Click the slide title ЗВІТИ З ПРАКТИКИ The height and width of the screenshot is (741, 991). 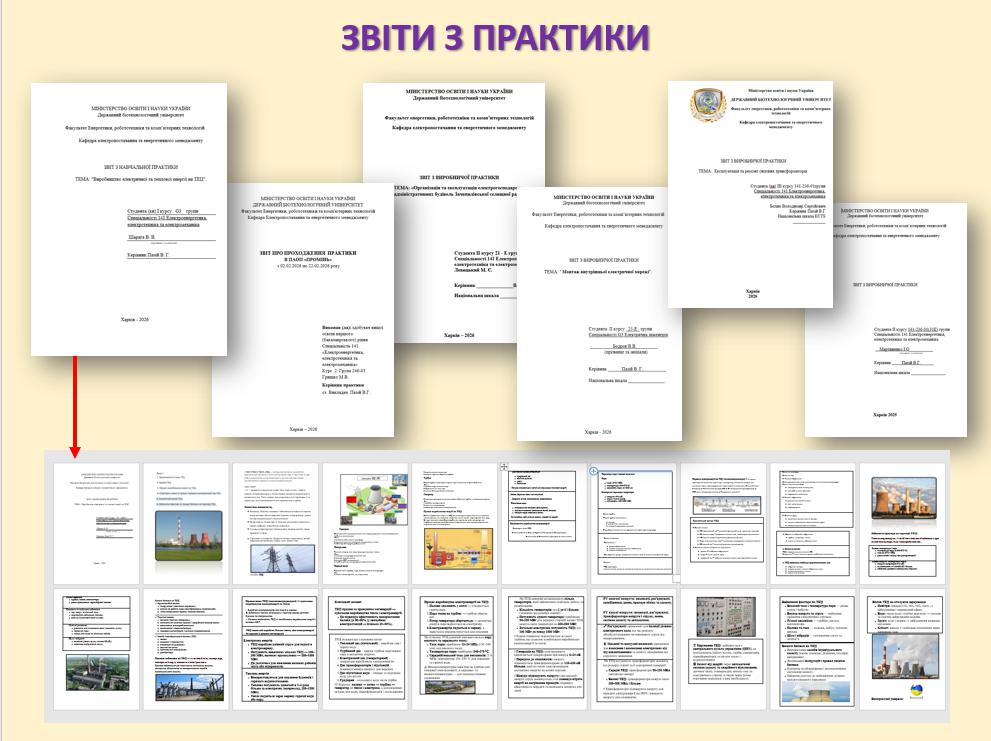click(x=496, y=37)
